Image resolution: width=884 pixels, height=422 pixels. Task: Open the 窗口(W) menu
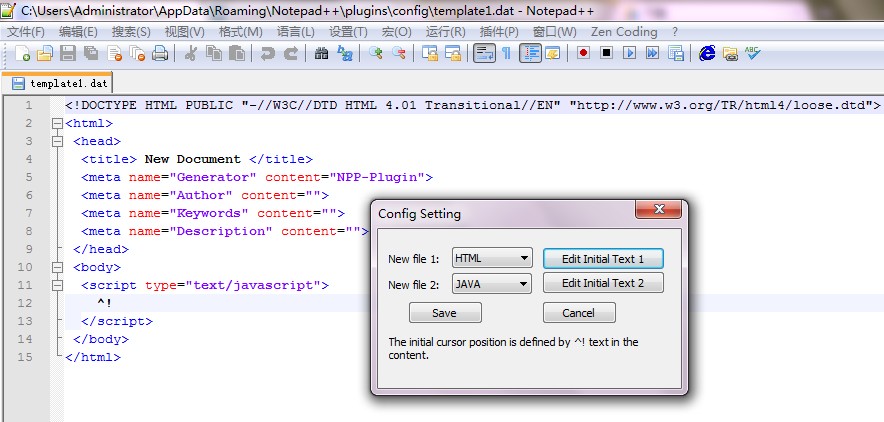555,32
